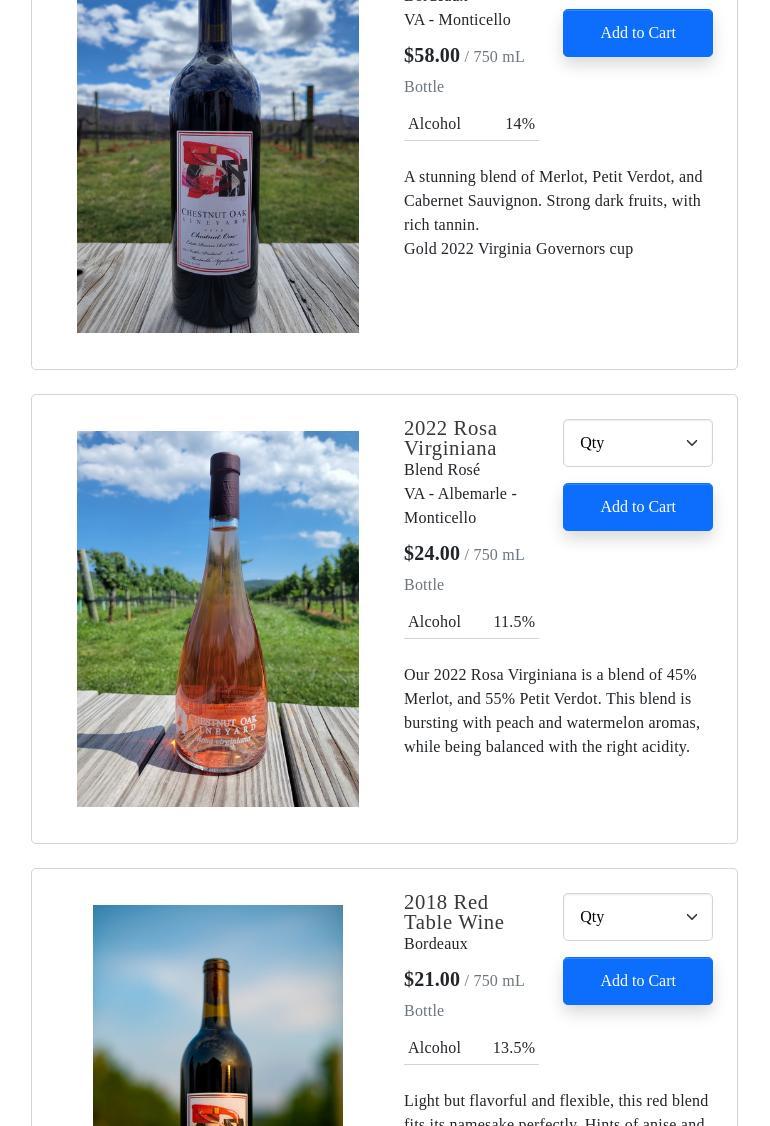Click the $21.00 price text
Image resolution: width=770 pixels, height=1126 pixels.
click(432, 979)
